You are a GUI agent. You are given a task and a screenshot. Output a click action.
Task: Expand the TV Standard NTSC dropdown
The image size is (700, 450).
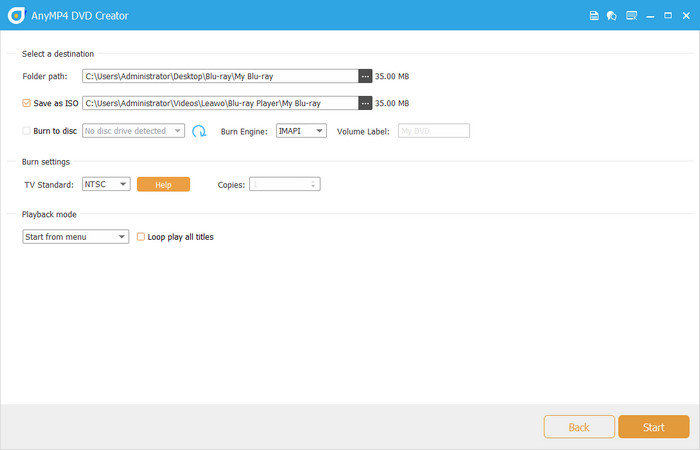pyautogui.click(x=106, y=184)
